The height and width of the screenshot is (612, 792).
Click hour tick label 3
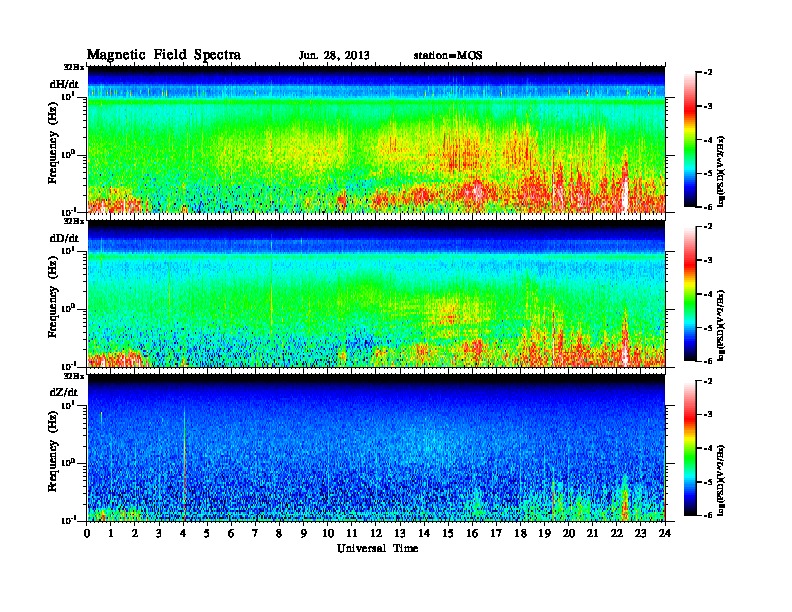point(160,534)
